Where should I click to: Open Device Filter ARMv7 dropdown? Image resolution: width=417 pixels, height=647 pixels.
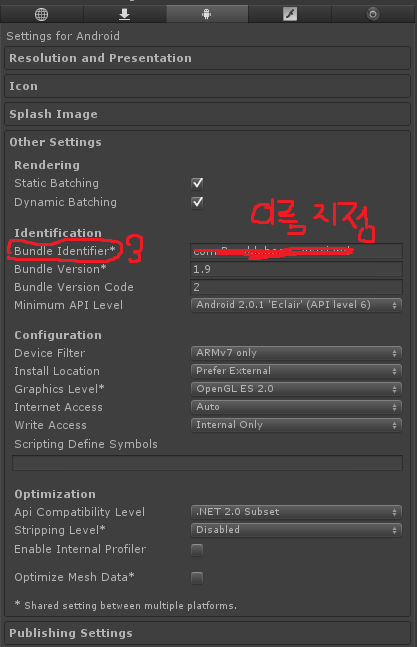pos(296,353)
